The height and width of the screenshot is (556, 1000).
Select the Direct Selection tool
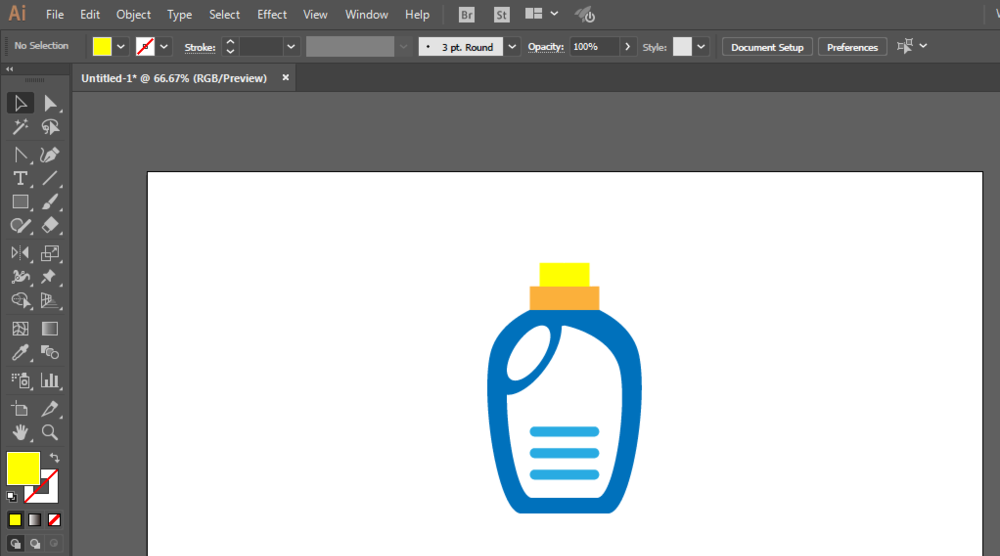pos(50,103)
